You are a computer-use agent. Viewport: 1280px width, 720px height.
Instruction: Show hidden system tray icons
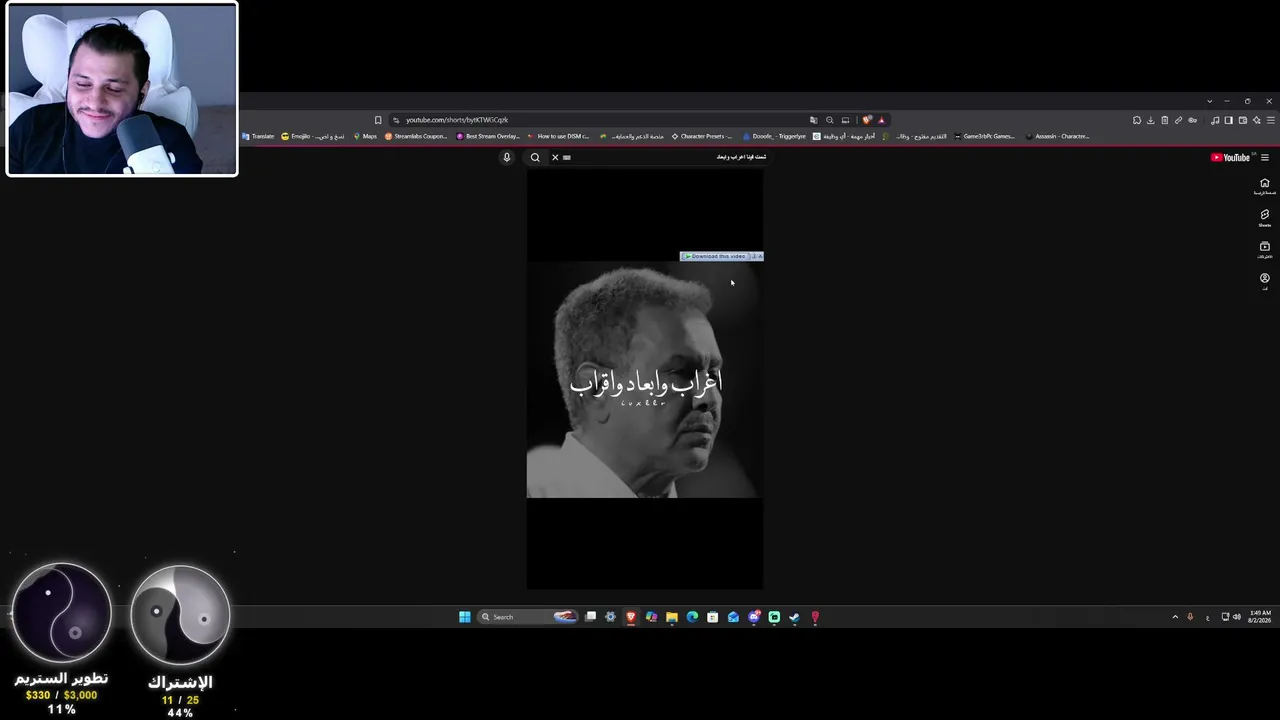pyautogui.click(x=1175, y=617)
